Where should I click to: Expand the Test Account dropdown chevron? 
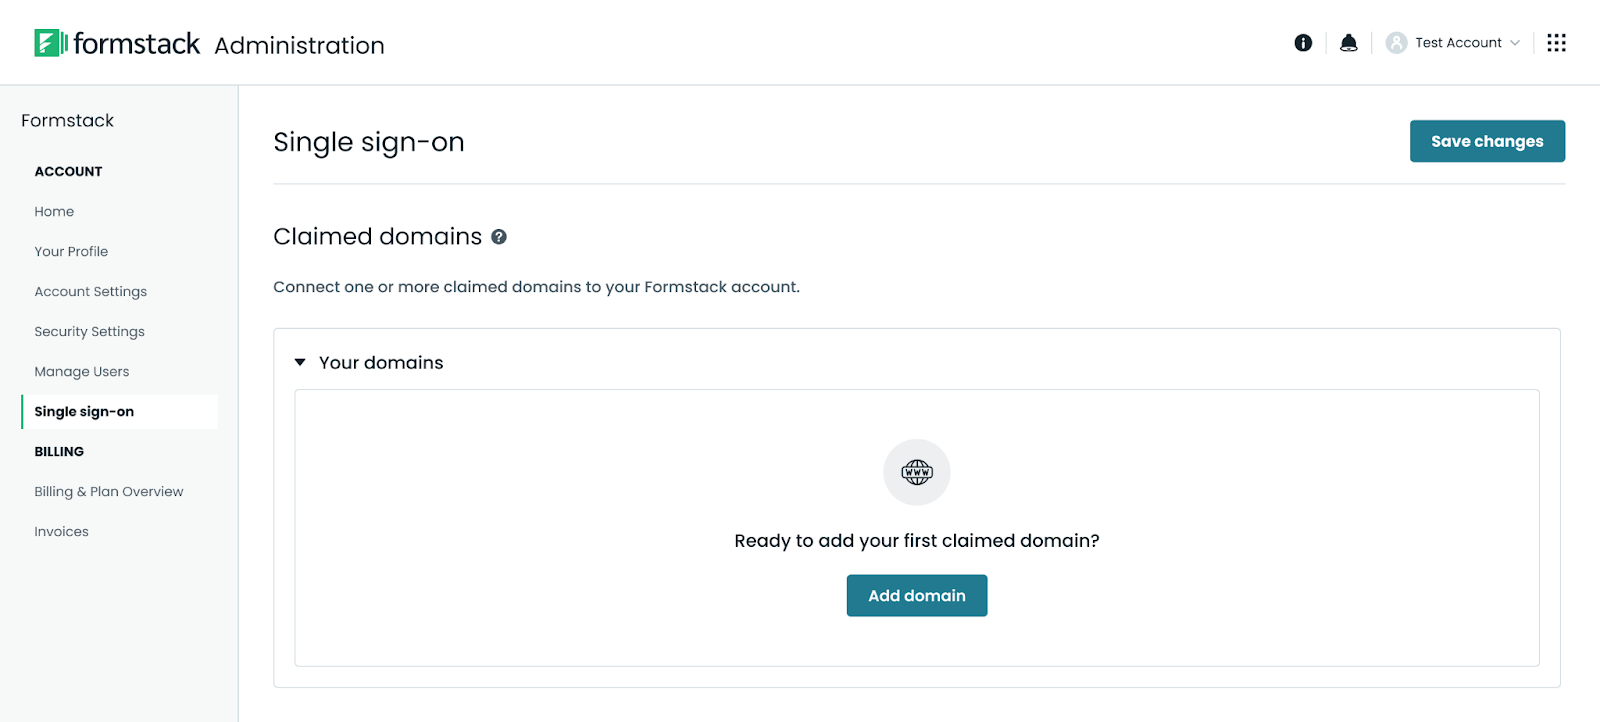click(x=1515, y=43)
